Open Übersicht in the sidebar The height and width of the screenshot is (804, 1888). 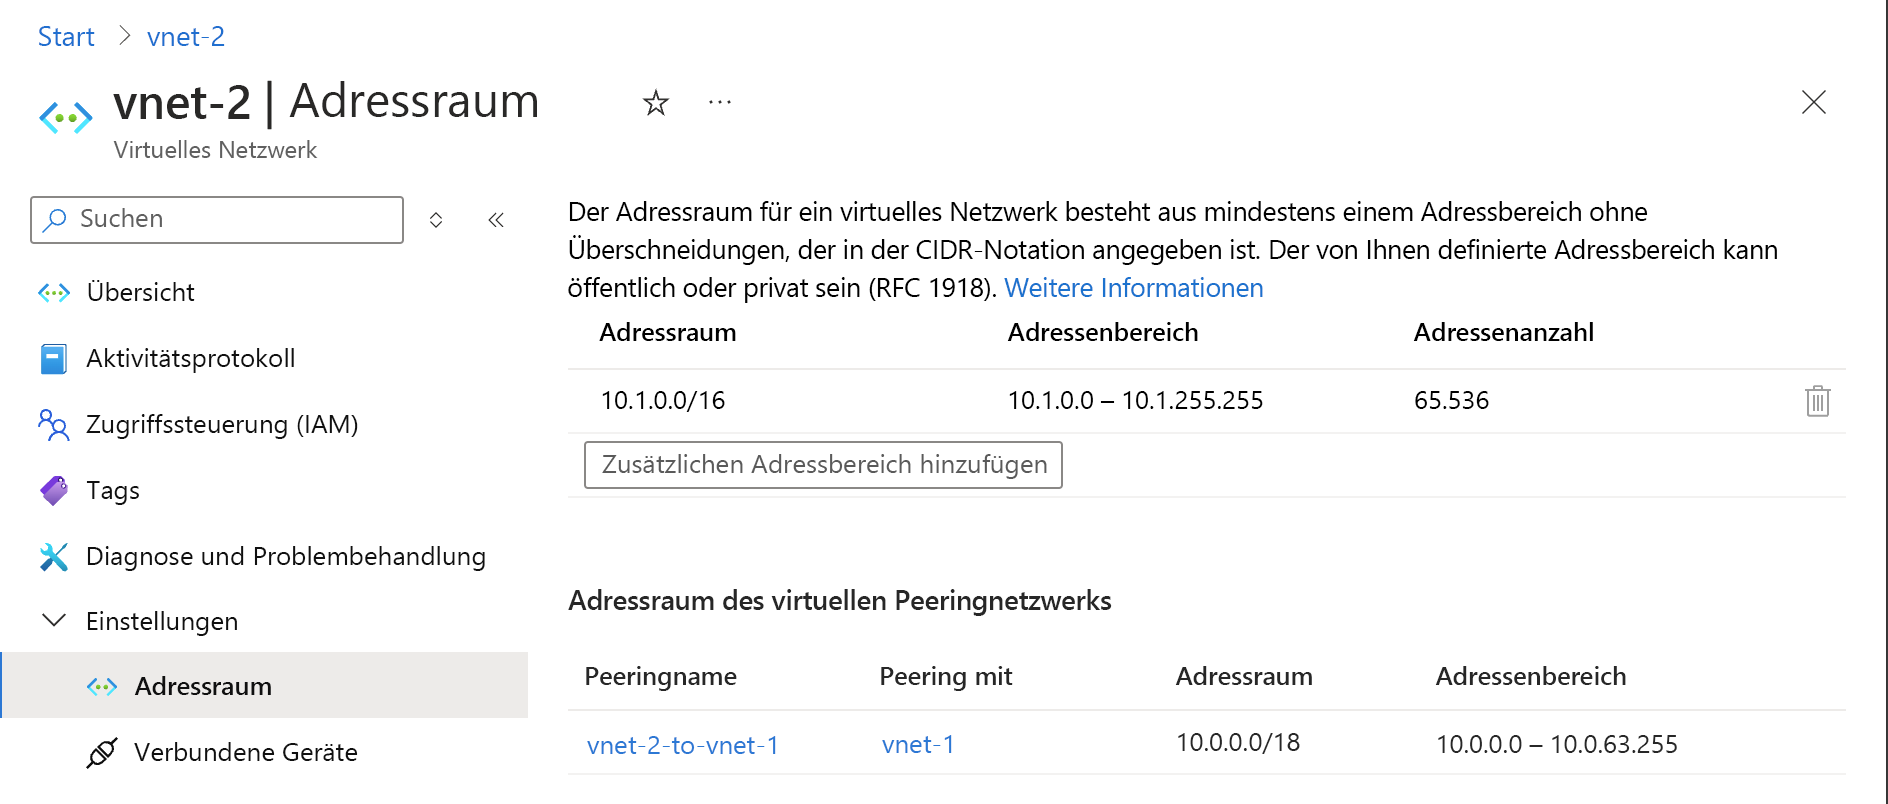tap(140, 292)
